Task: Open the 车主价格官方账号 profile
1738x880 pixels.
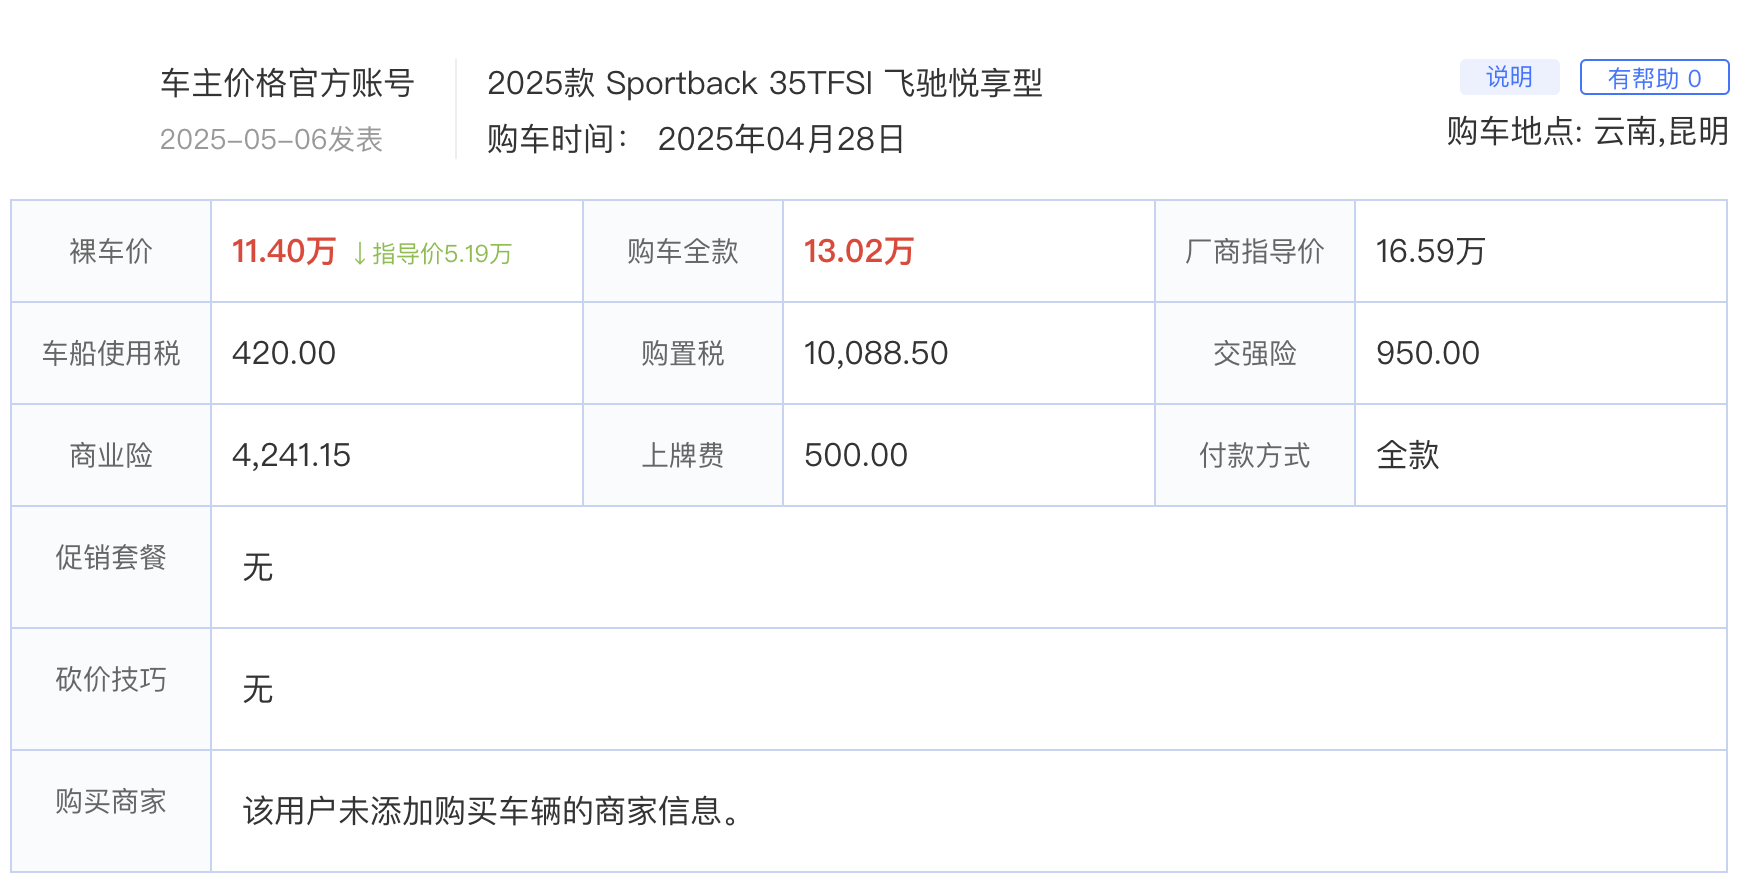Action: tap(288, 83)
